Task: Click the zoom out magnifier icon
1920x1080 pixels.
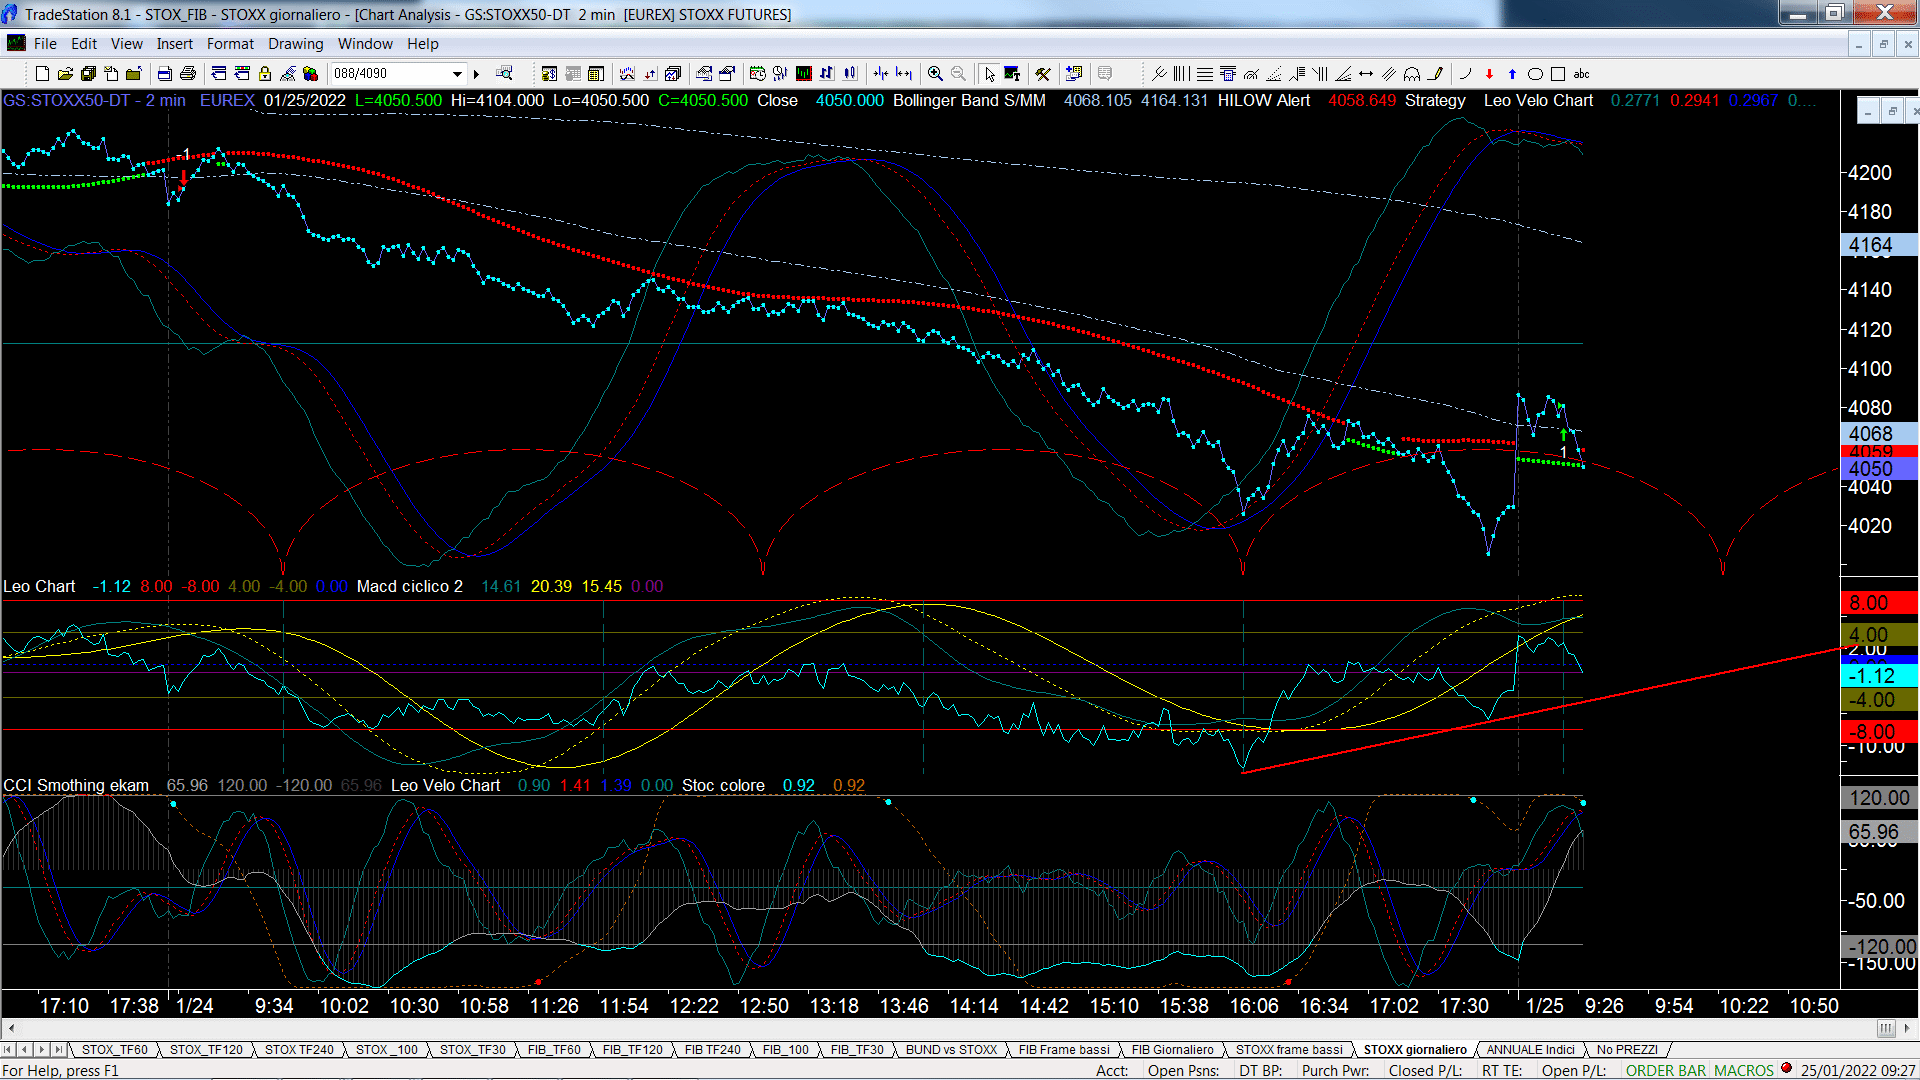Action: [958, 74]
